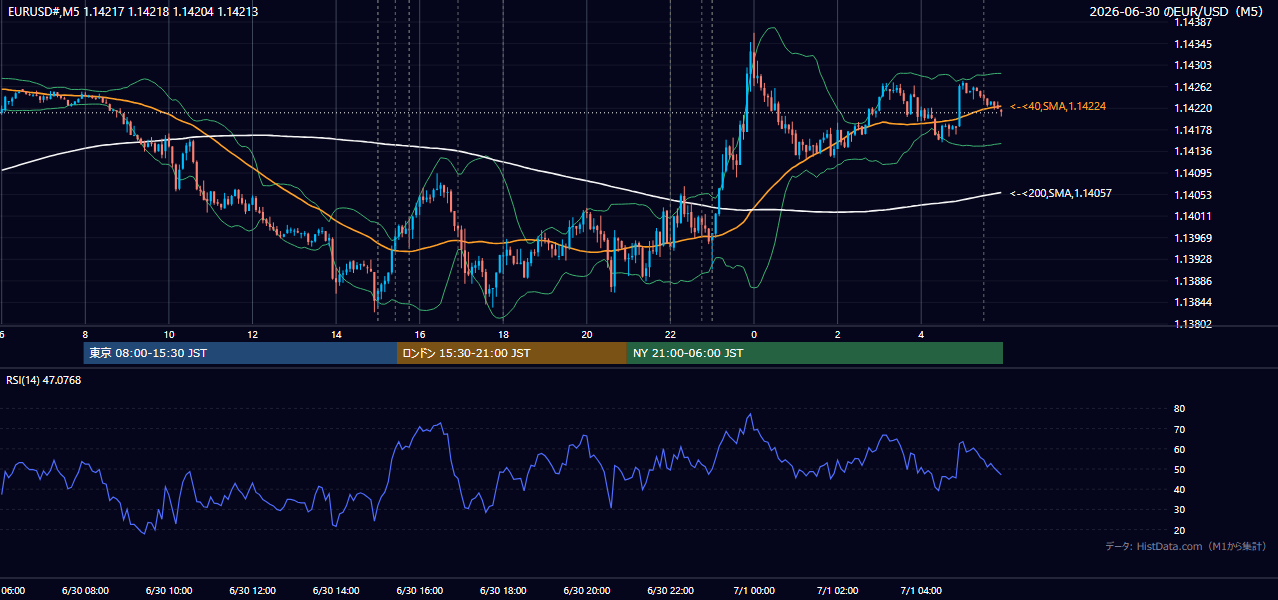Select the 東京 08:00-15:30 JST session bar
Viewport: 1278px width, 600px height.
pyautogui.click(x=240, y=353)
